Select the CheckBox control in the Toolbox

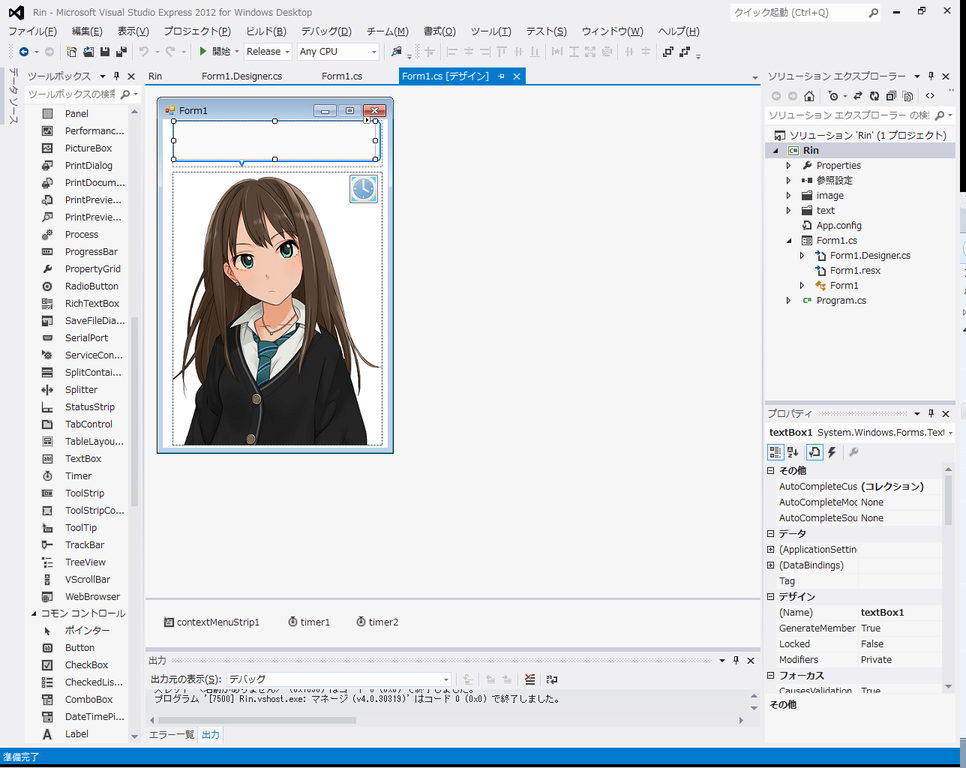(86, 665)
